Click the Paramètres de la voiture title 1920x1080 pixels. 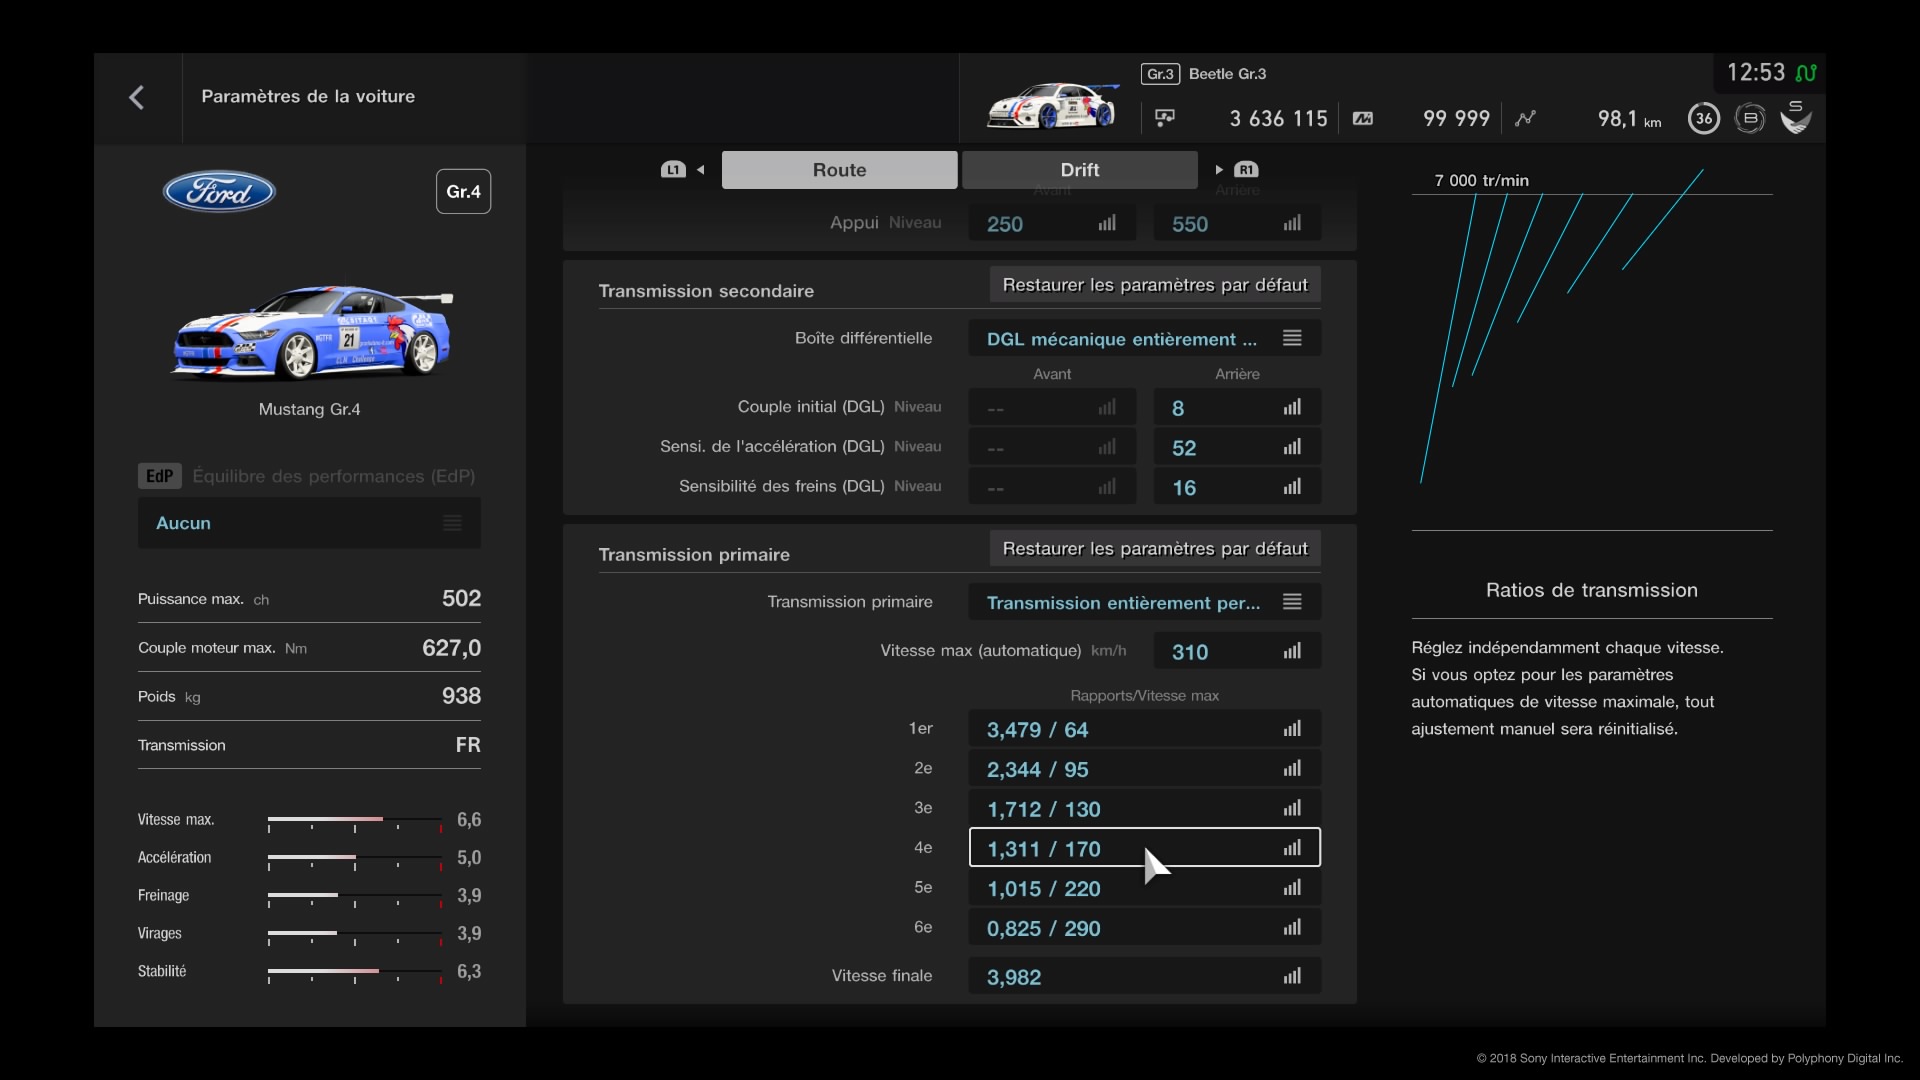click(308, 96)
